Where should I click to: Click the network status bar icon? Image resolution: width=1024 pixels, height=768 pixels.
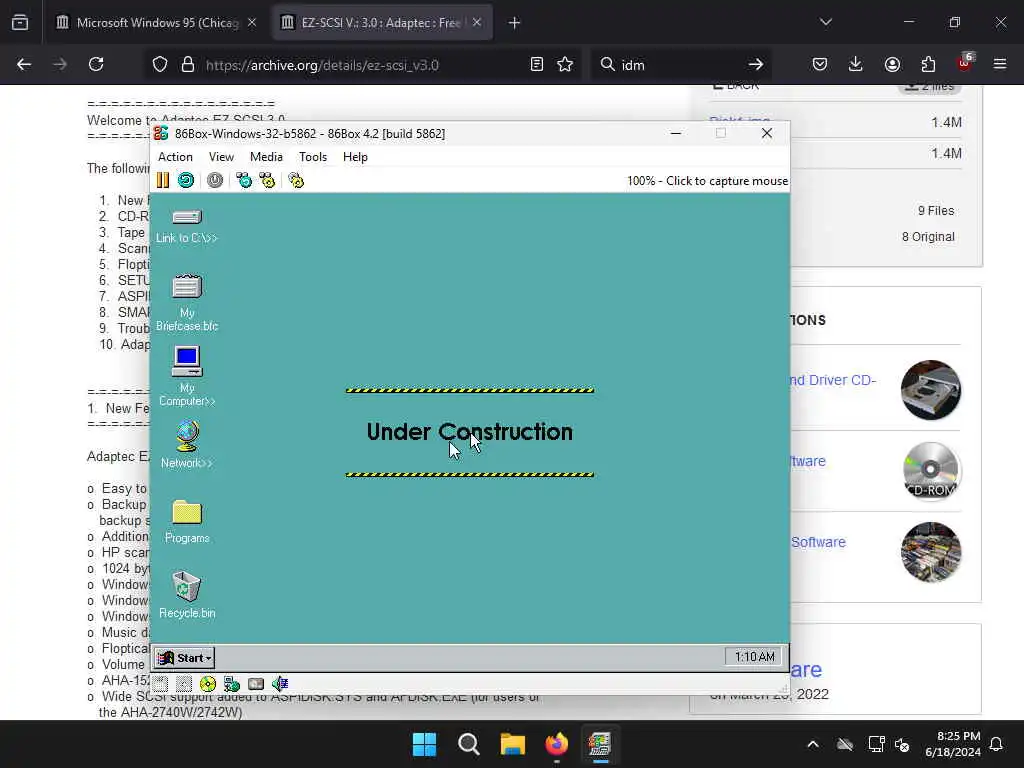pyautogui.click(x=232, y=684)
